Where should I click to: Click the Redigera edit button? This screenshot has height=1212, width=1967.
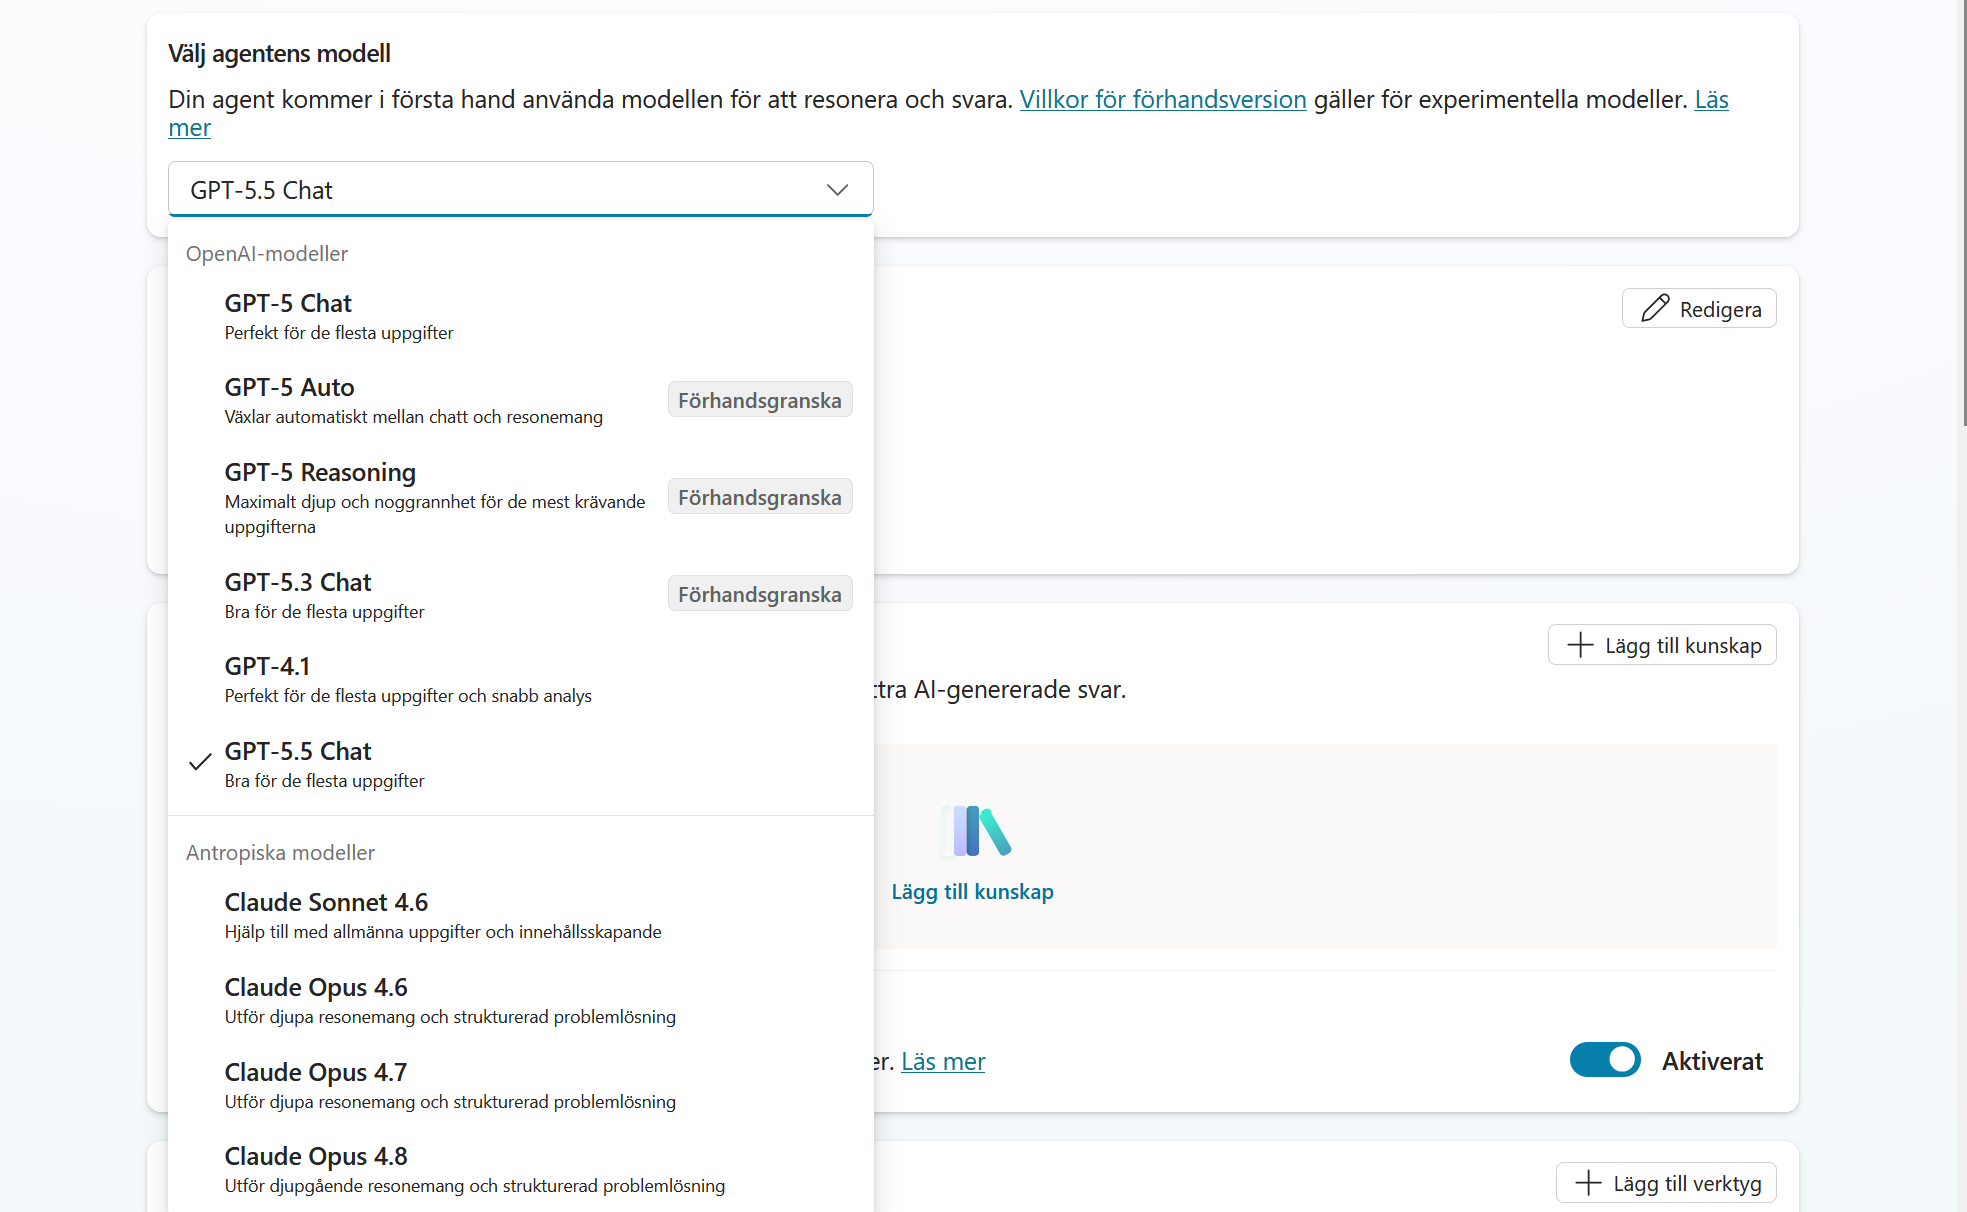pyautogui.click(x=1699, y=308)
